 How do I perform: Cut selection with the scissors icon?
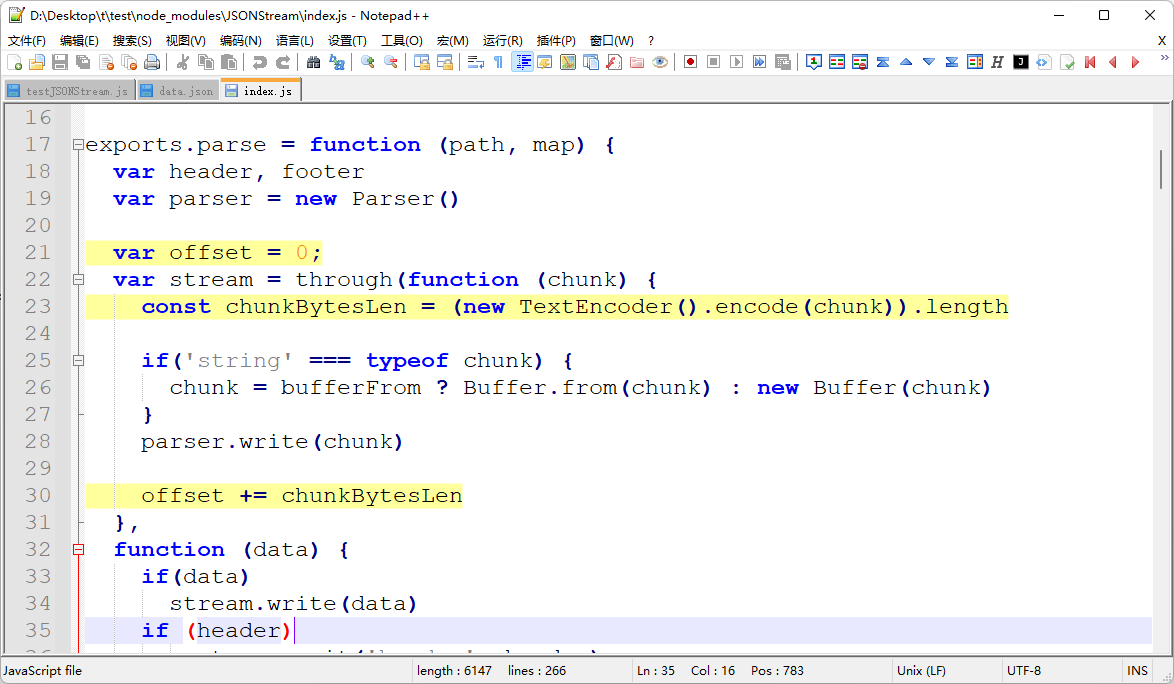coord(182,62)
